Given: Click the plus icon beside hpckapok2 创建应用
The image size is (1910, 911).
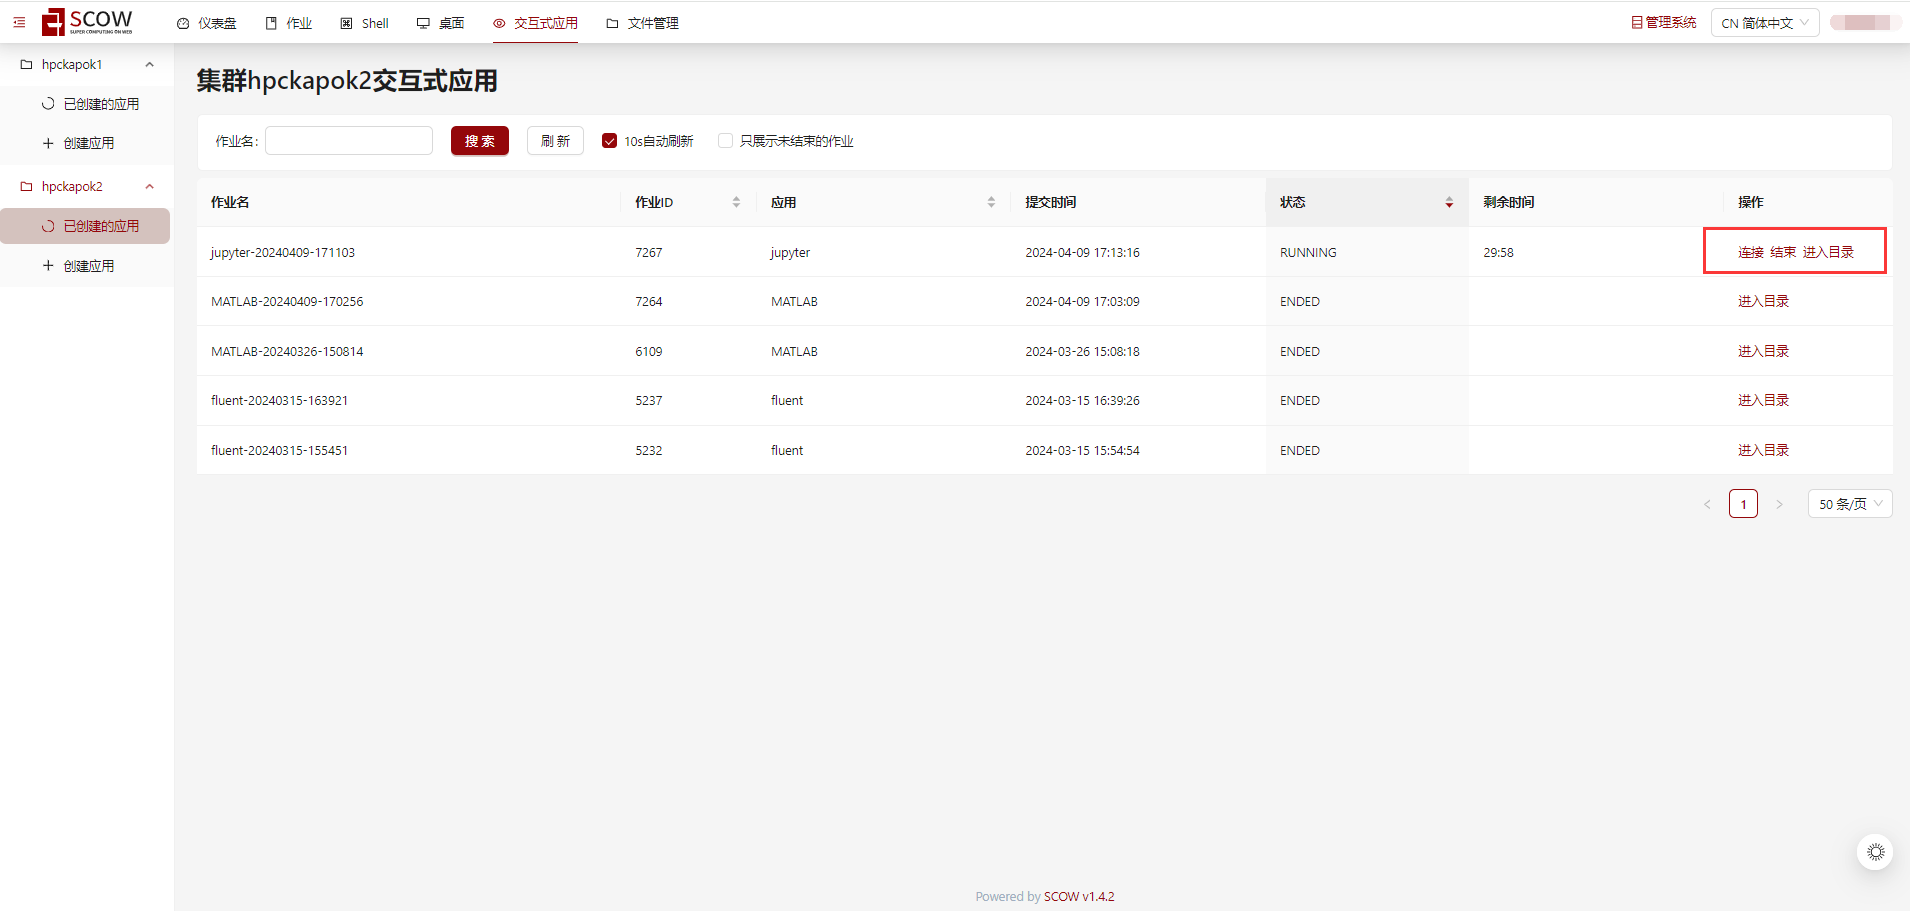Looking at the screenshot, I should click(48, 266).
